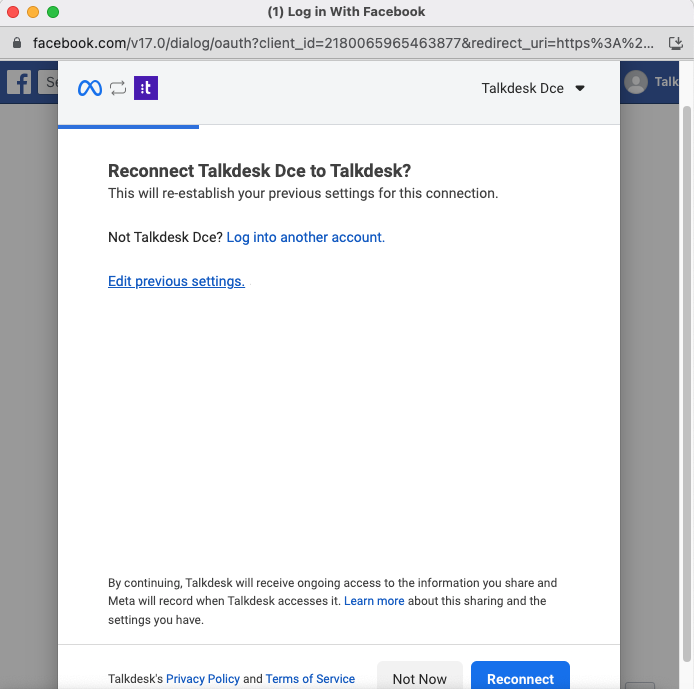Click the Learn more link
This screenshot has height=689, width=694.
point(374,601)
